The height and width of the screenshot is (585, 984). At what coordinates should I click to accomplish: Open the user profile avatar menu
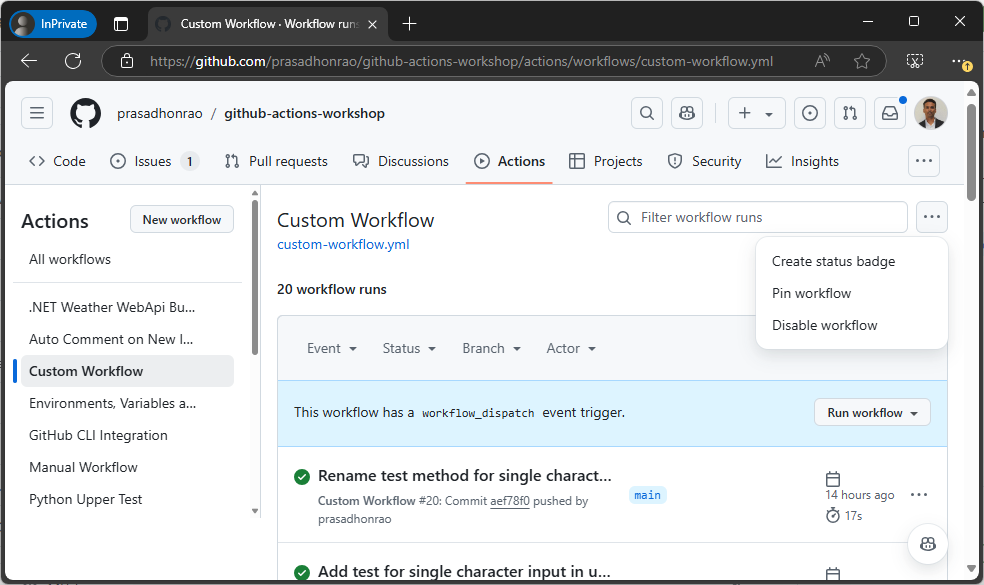931,113
